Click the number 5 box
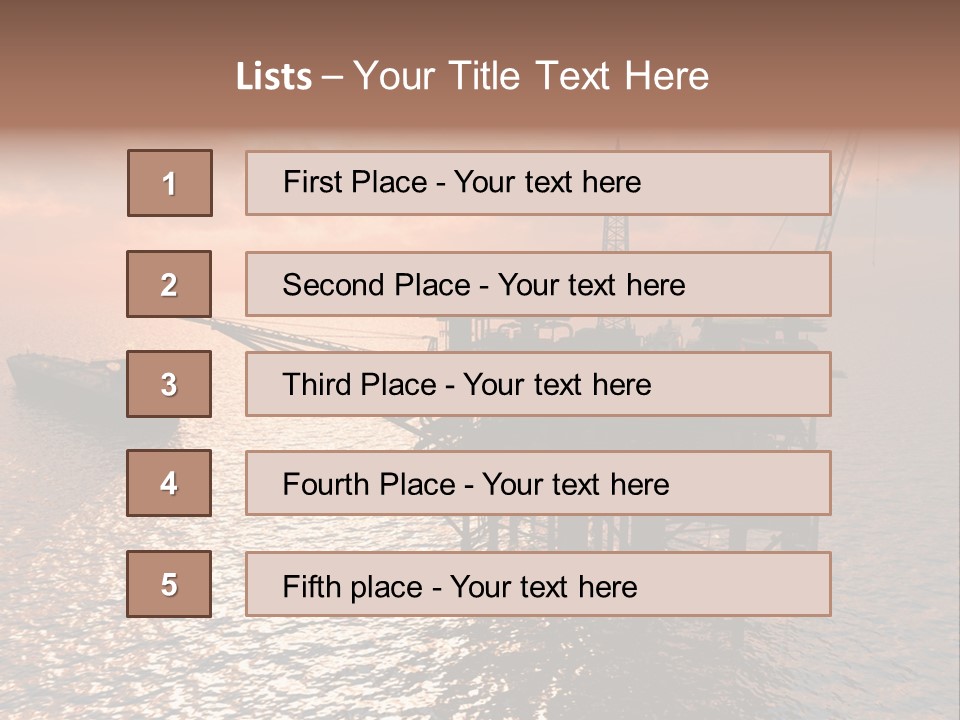The image size is (960, 720). [169, 584]
